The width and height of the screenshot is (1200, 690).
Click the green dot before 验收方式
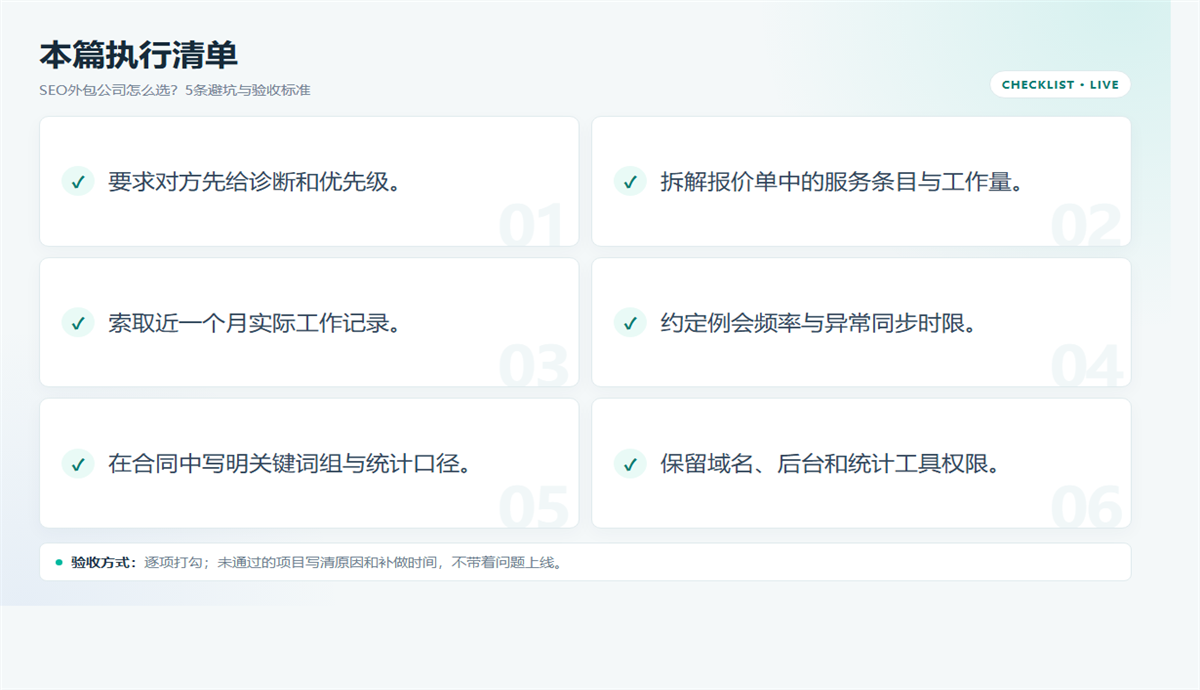coord(59,562)
